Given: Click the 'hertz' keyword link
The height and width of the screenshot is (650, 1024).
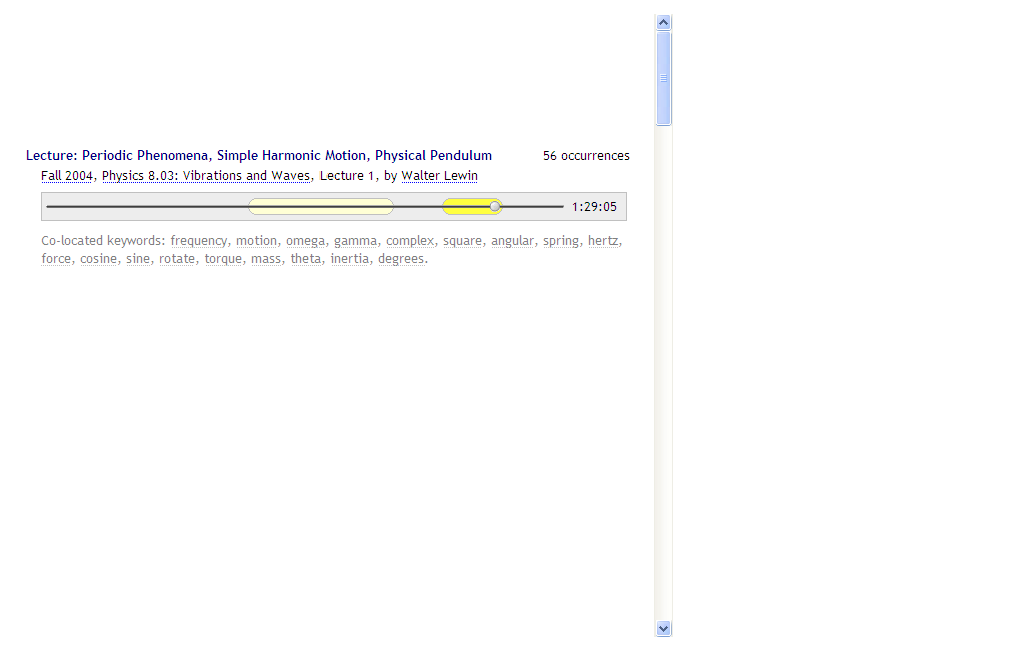Looking at the screenshot, I should 603,241.
